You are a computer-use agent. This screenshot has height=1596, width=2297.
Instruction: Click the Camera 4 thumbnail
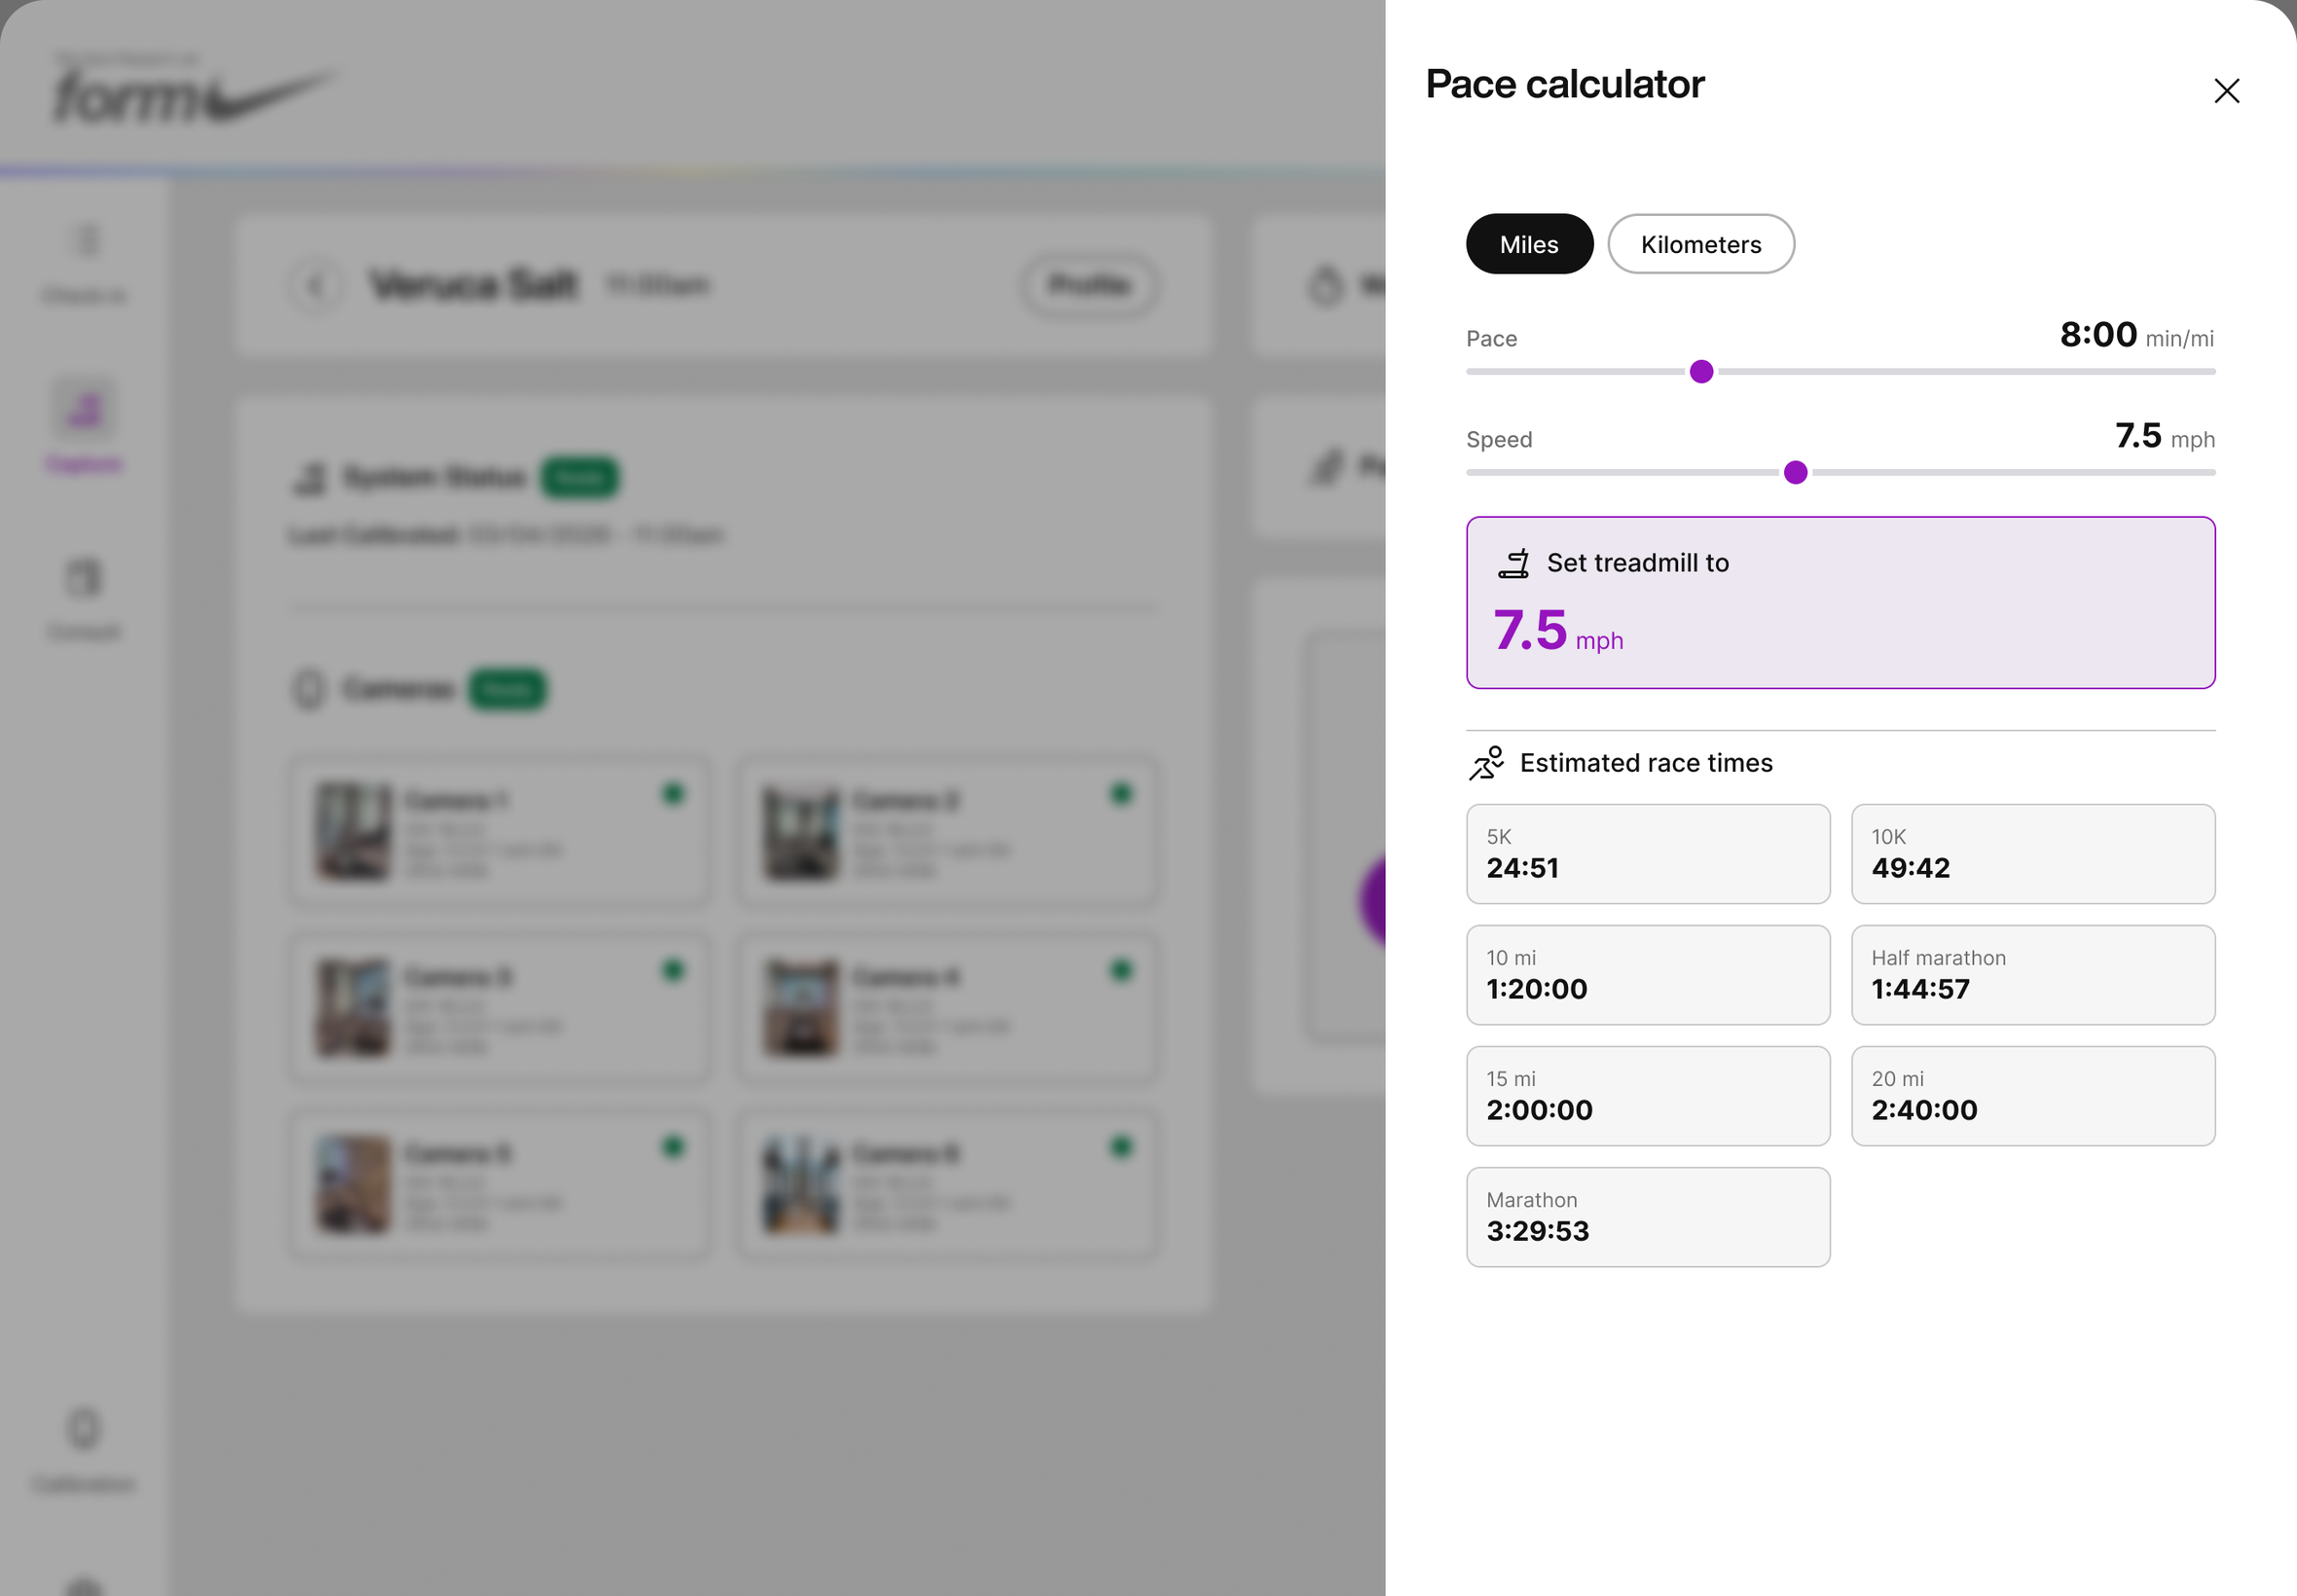point(801,1008)
